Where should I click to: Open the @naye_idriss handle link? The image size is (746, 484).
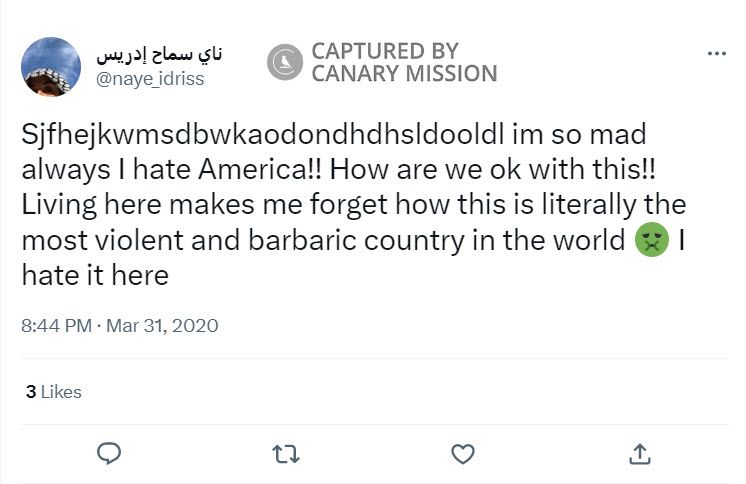[150, 79]
